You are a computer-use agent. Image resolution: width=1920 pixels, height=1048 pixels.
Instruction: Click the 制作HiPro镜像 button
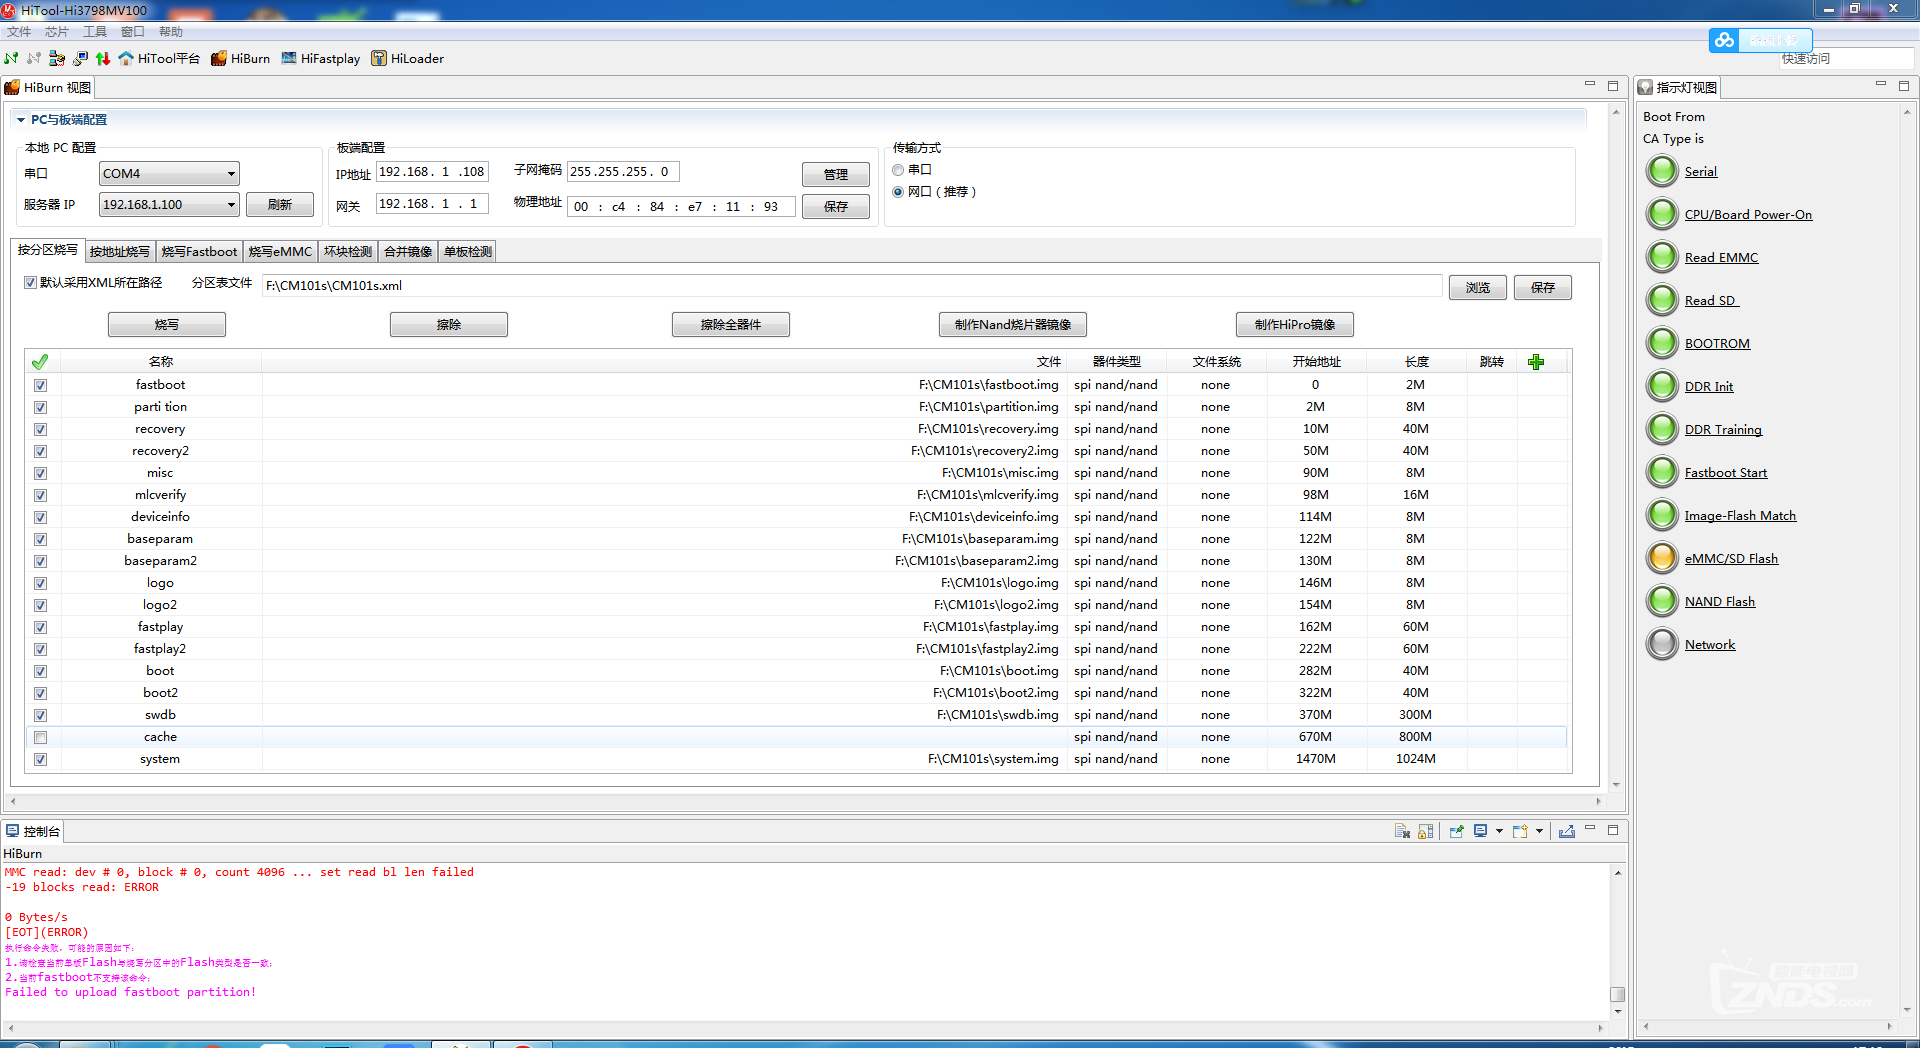(1295, 325)
